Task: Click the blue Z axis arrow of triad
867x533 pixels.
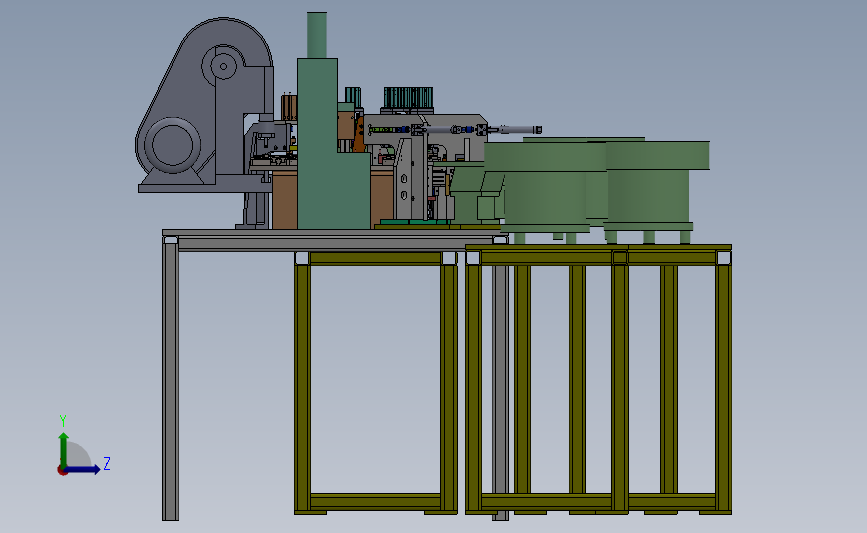Action: pos(83,469)
